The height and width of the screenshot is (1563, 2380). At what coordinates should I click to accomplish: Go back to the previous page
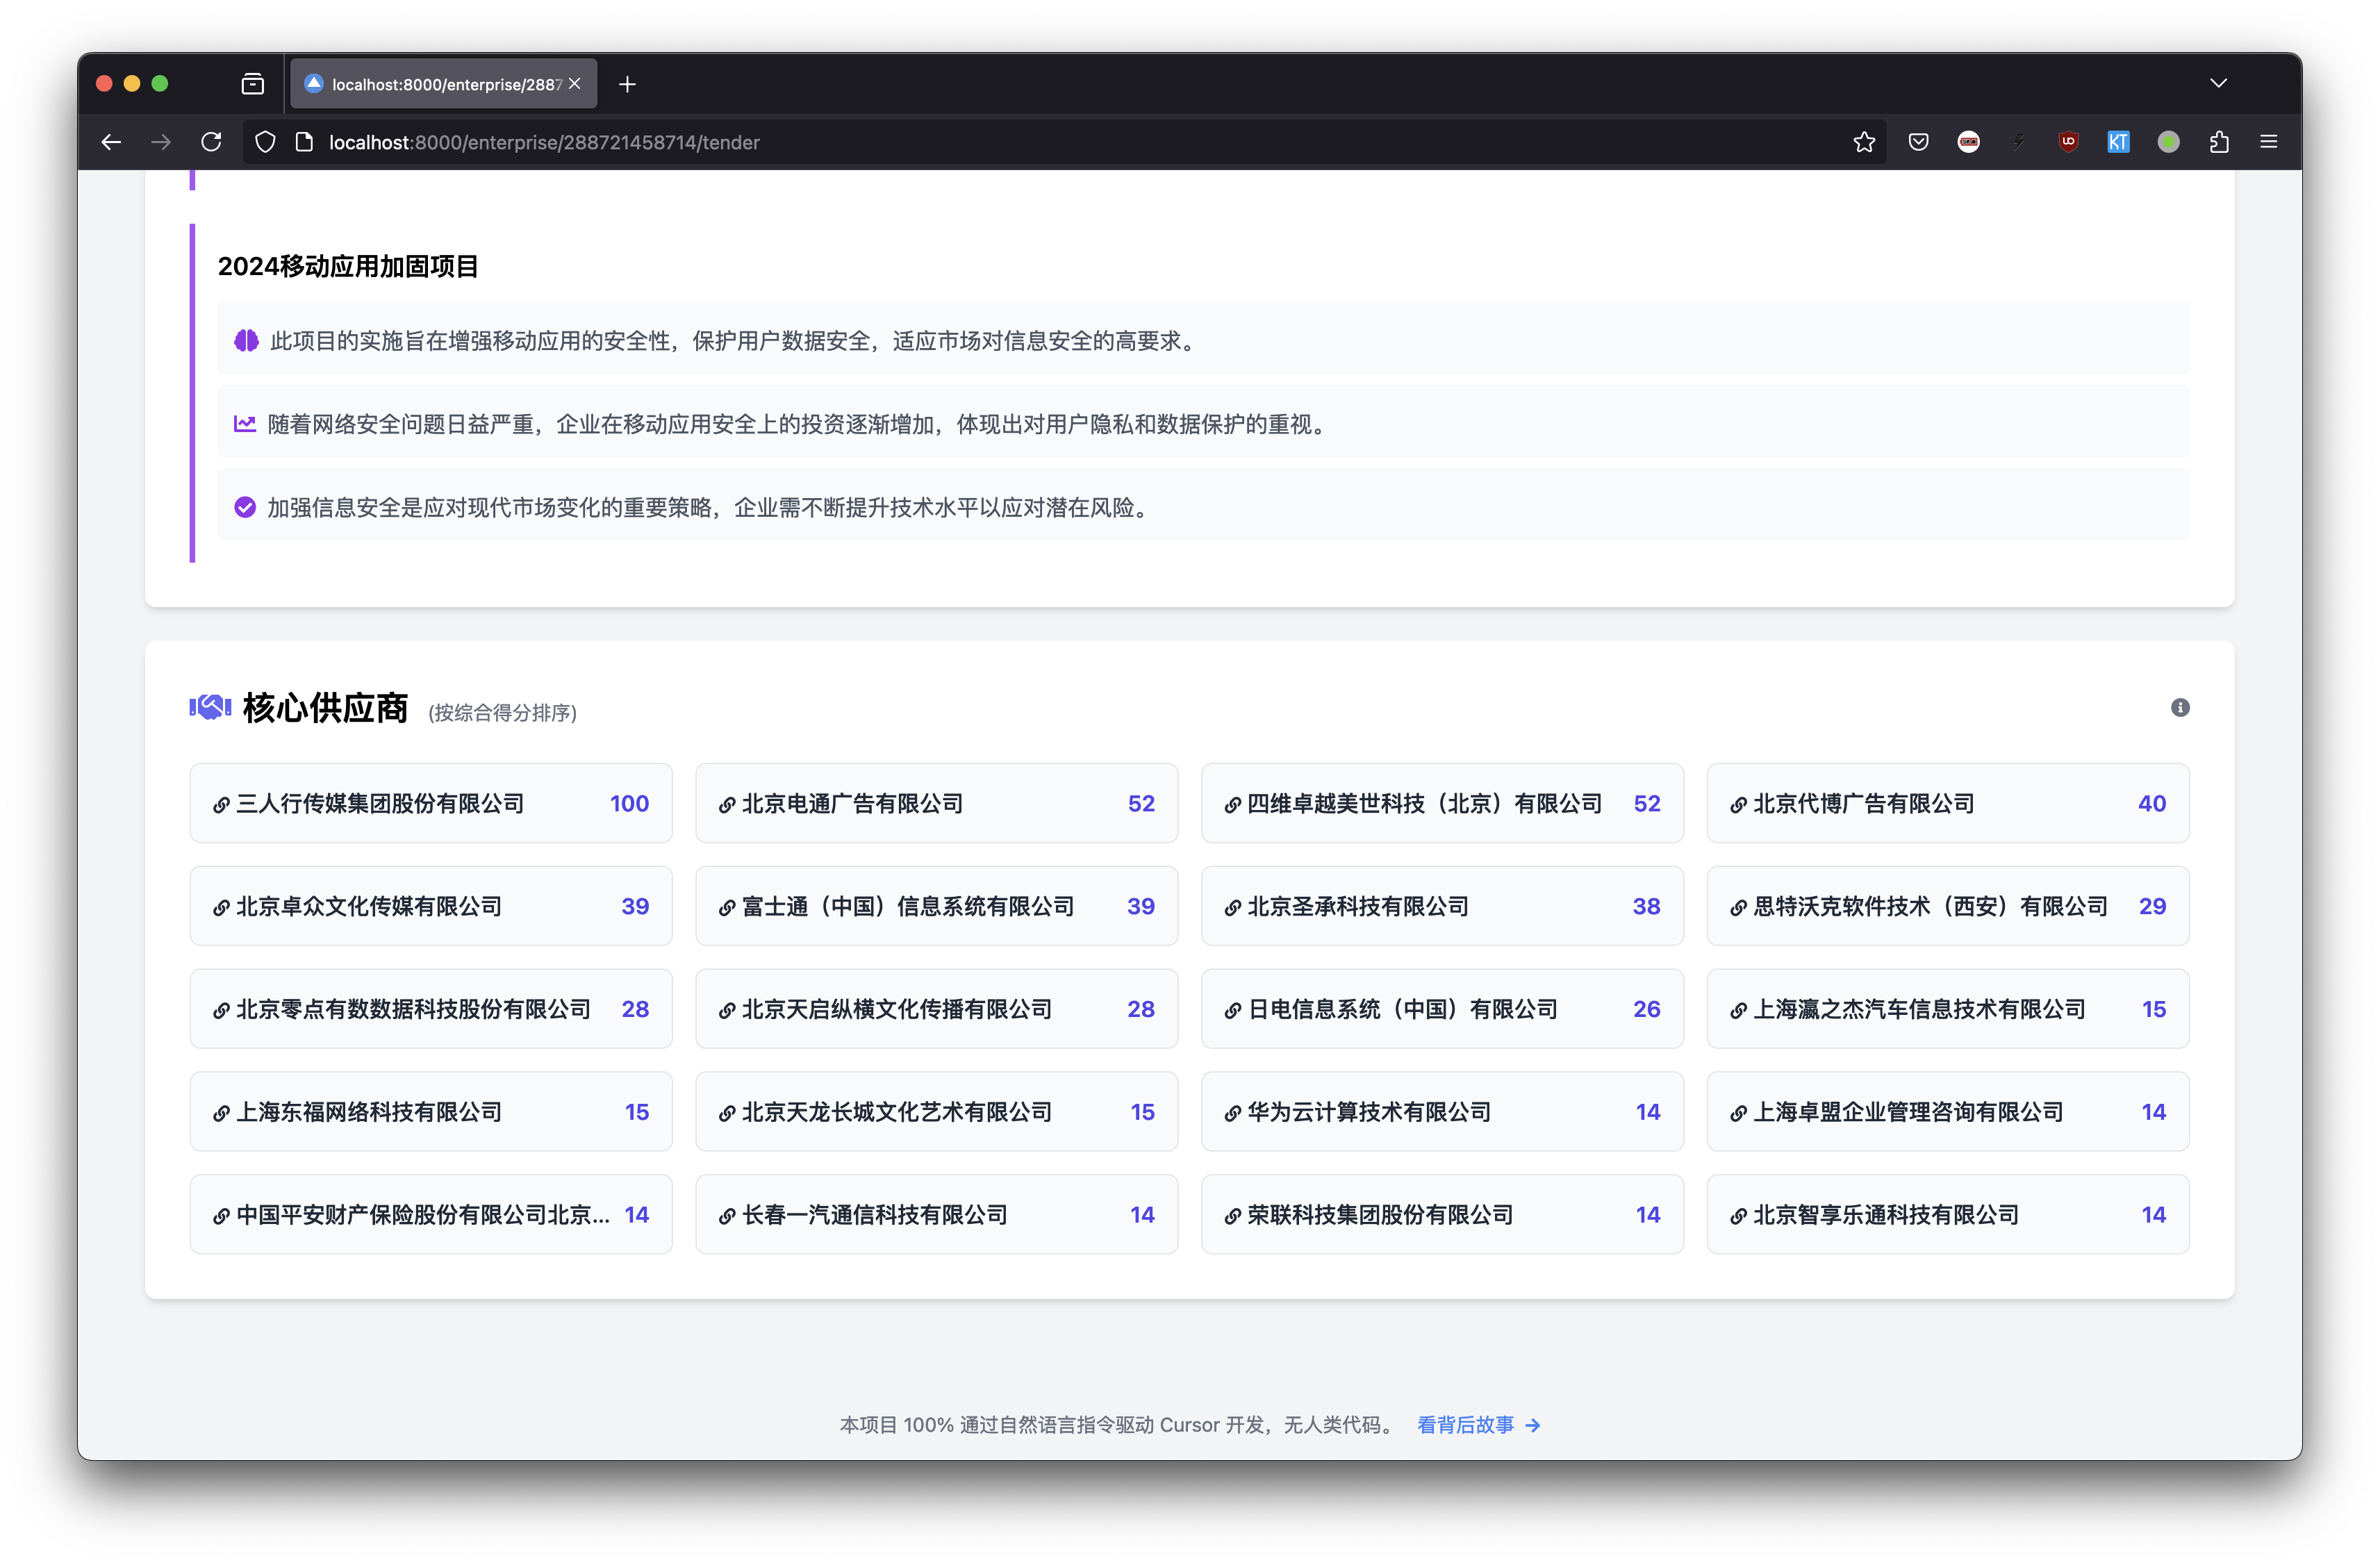[x=111, y=142]
